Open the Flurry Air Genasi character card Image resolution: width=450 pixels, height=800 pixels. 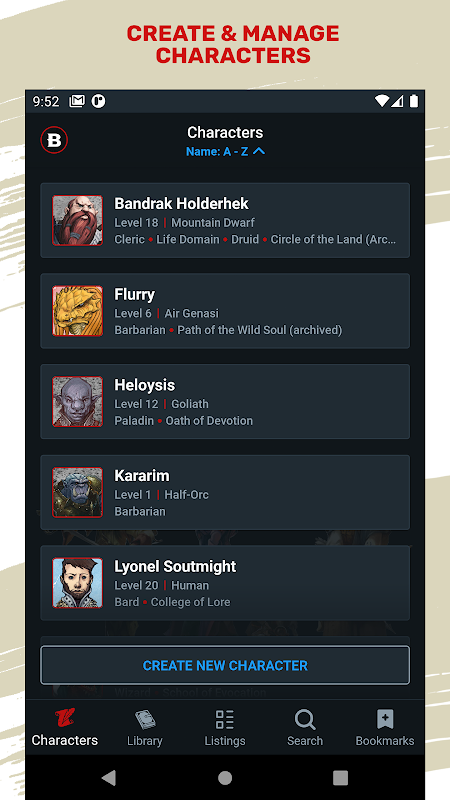(225, 311)
